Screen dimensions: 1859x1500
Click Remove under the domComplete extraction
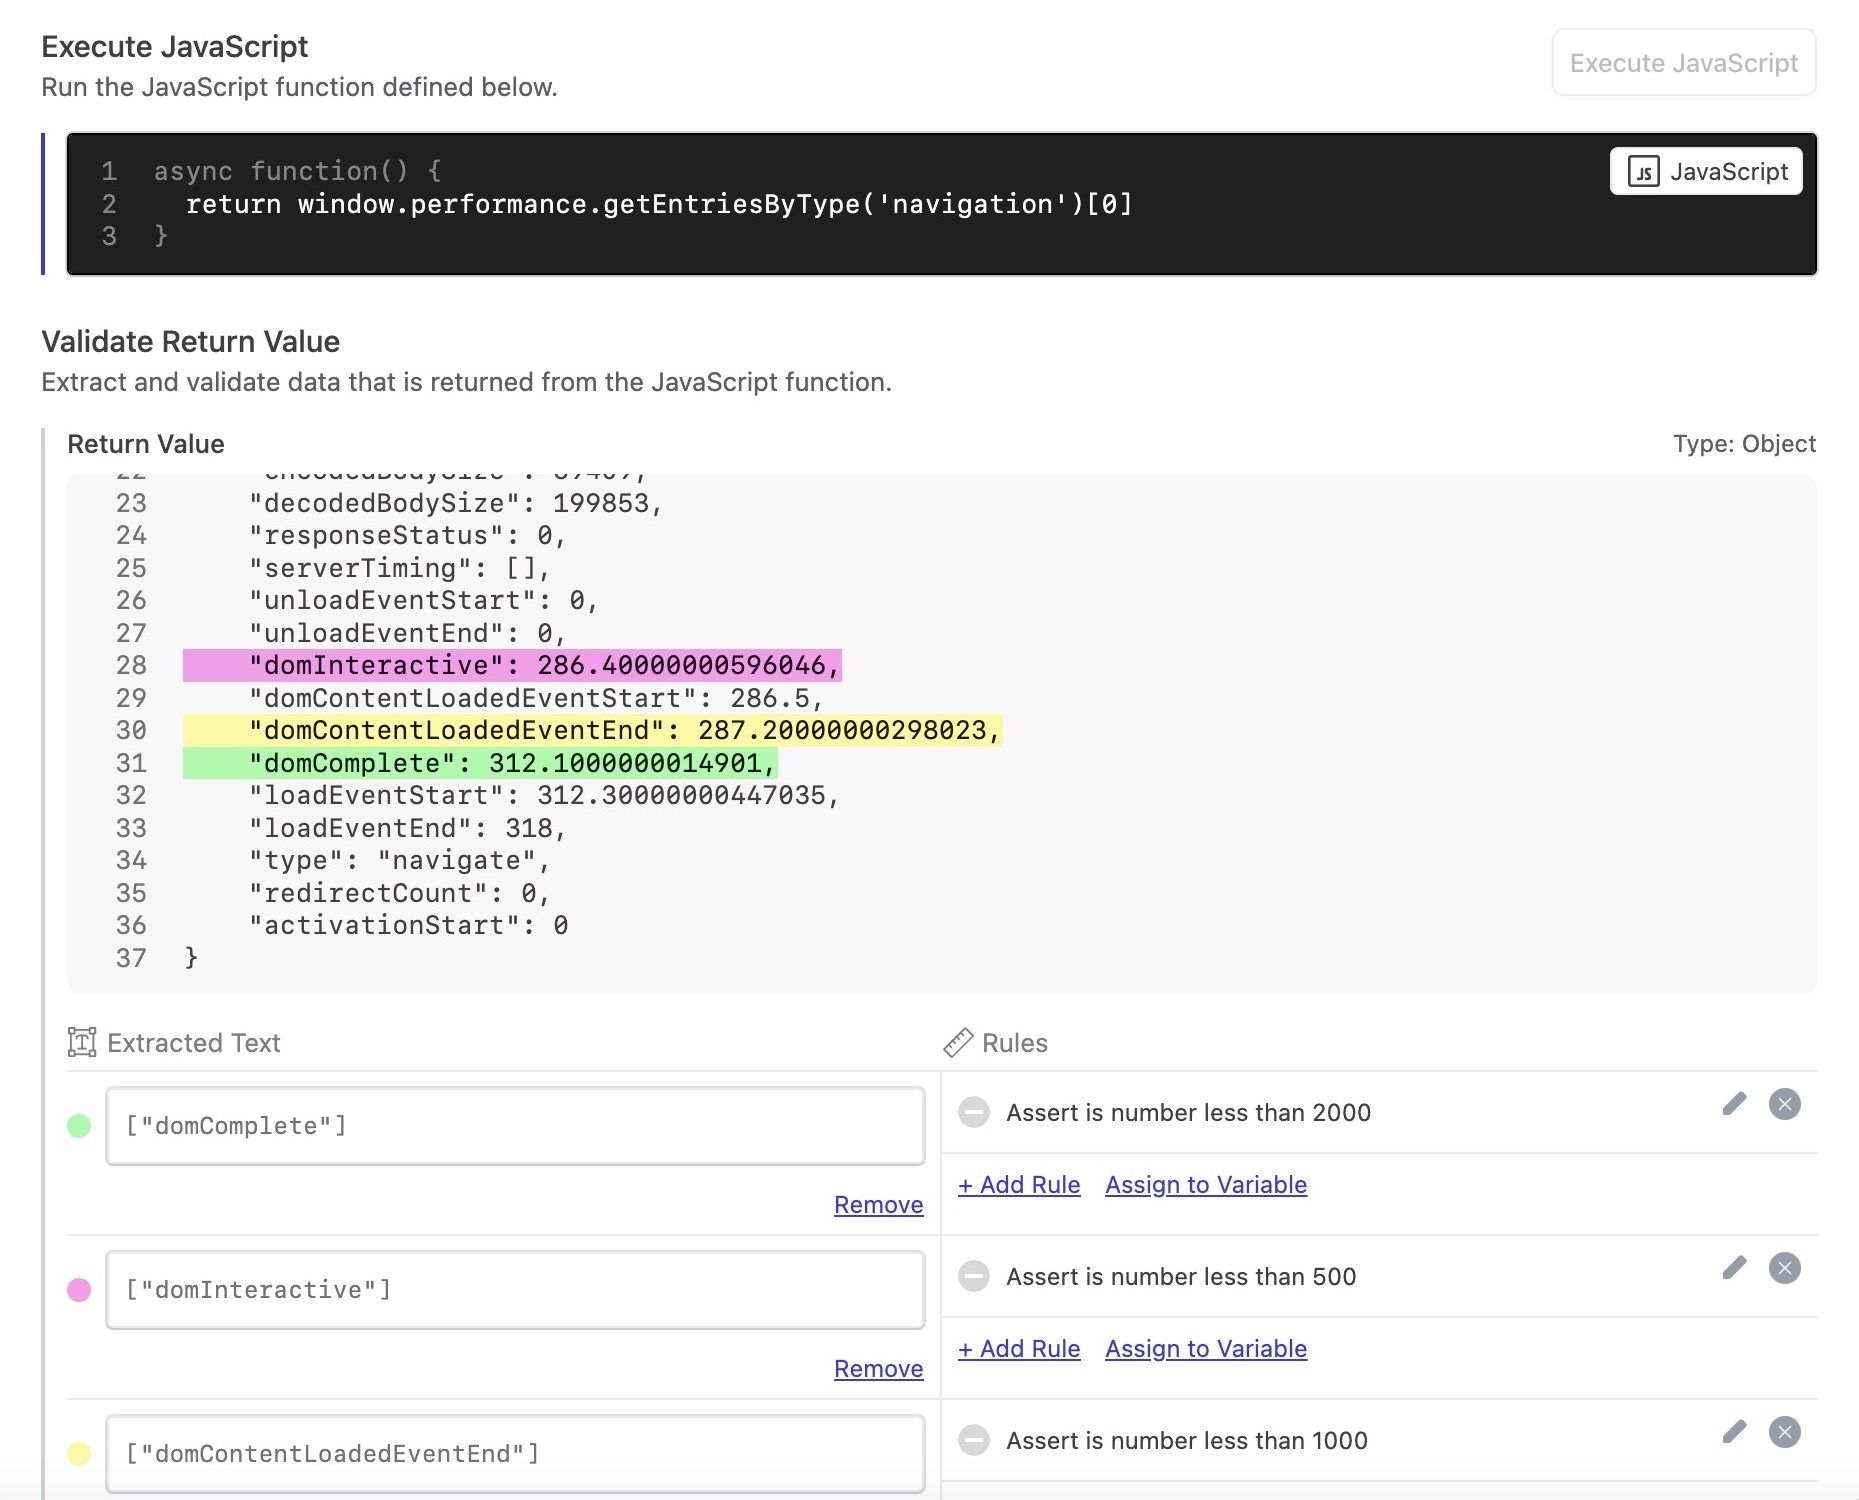(877, 1205)
